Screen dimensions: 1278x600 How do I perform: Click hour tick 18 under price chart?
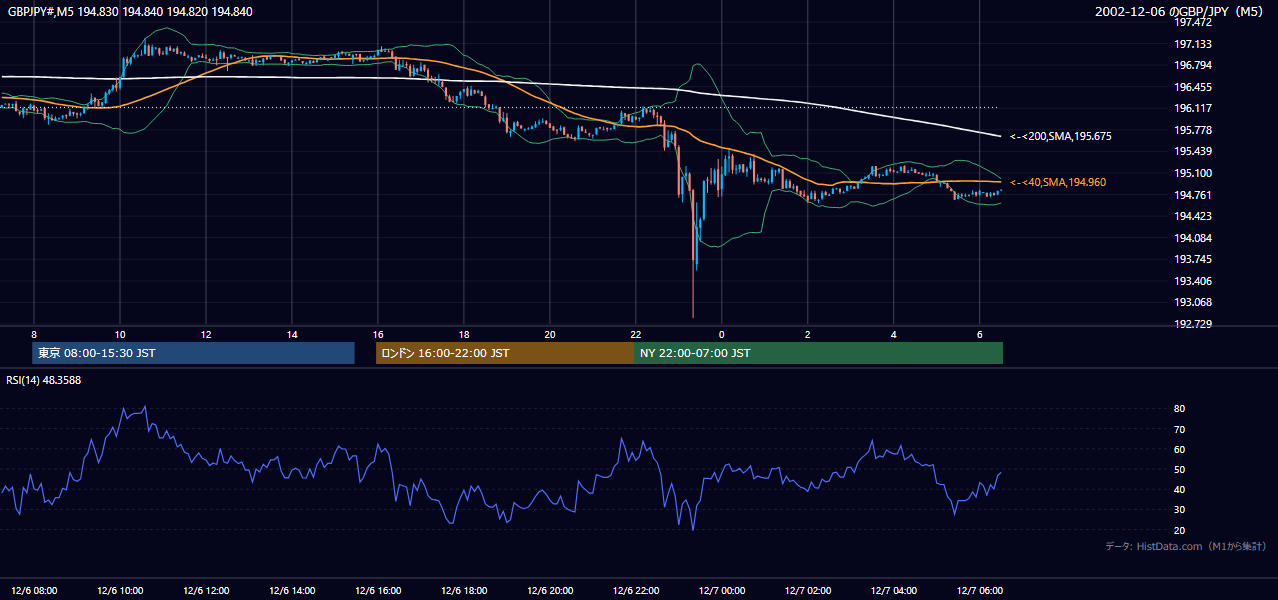(464, 334)
